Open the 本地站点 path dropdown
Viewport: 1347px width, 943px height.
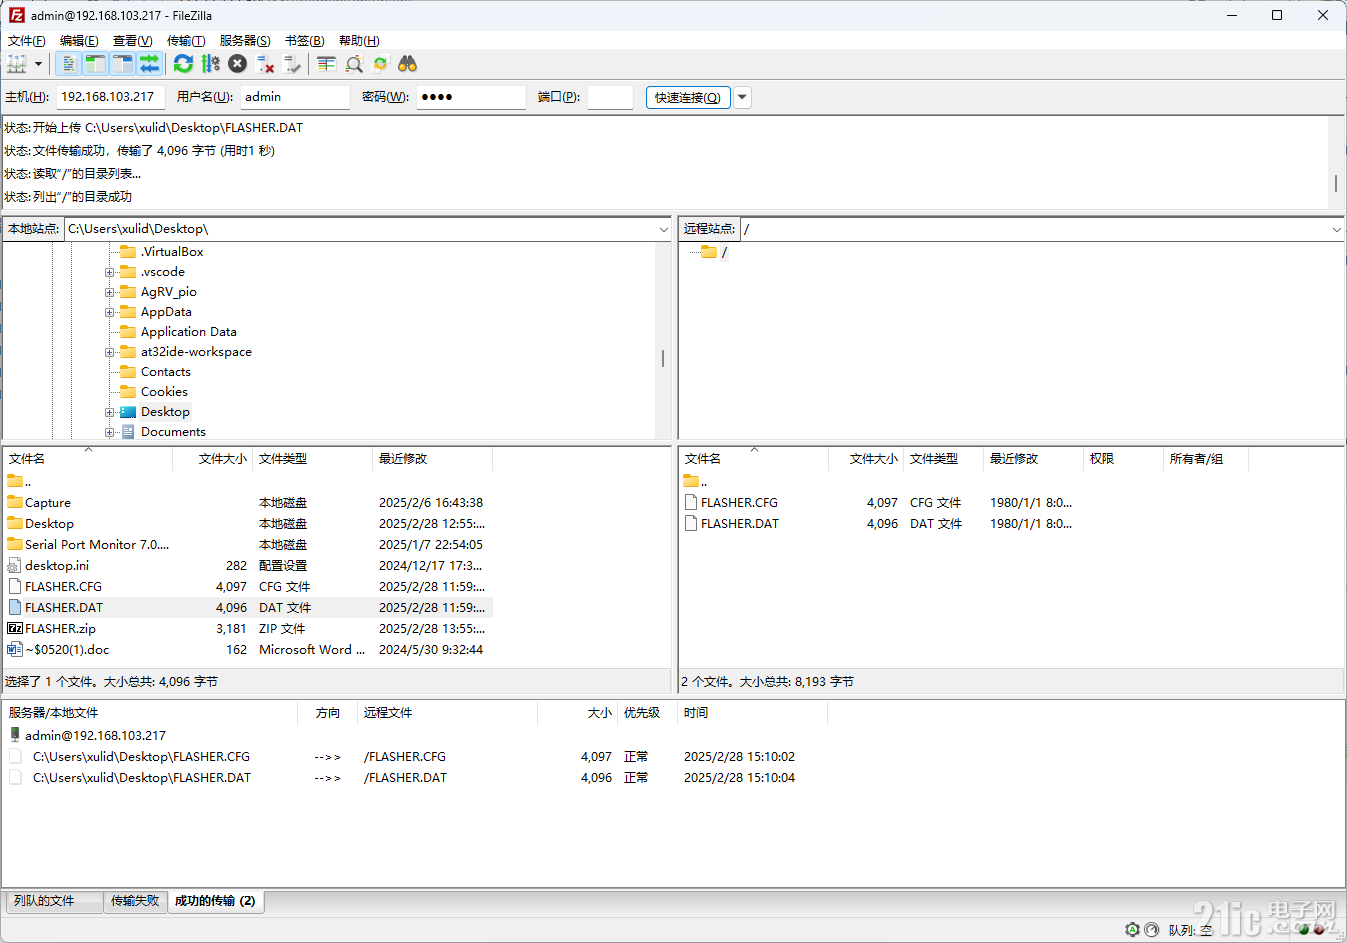coord(663,229)
